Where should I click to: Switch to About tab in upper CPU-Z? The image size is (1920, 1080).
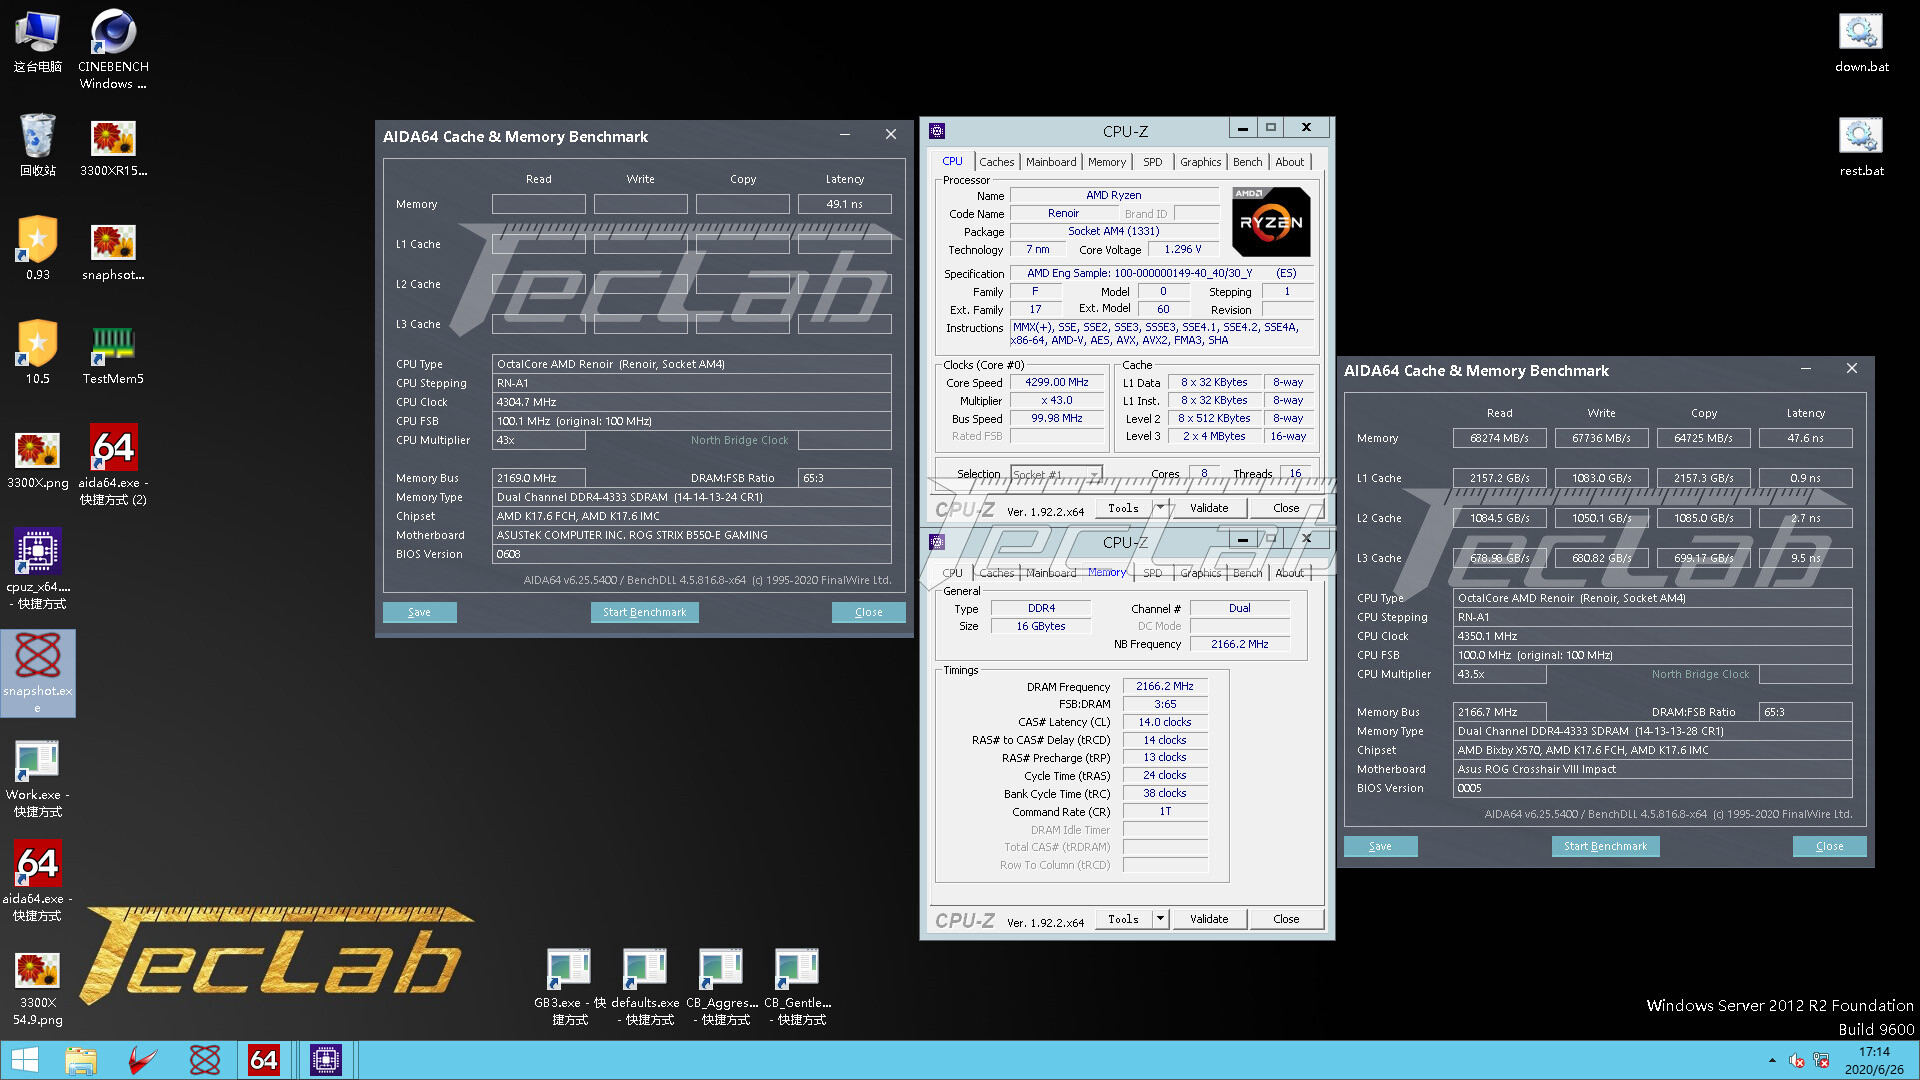point(1290,162)
